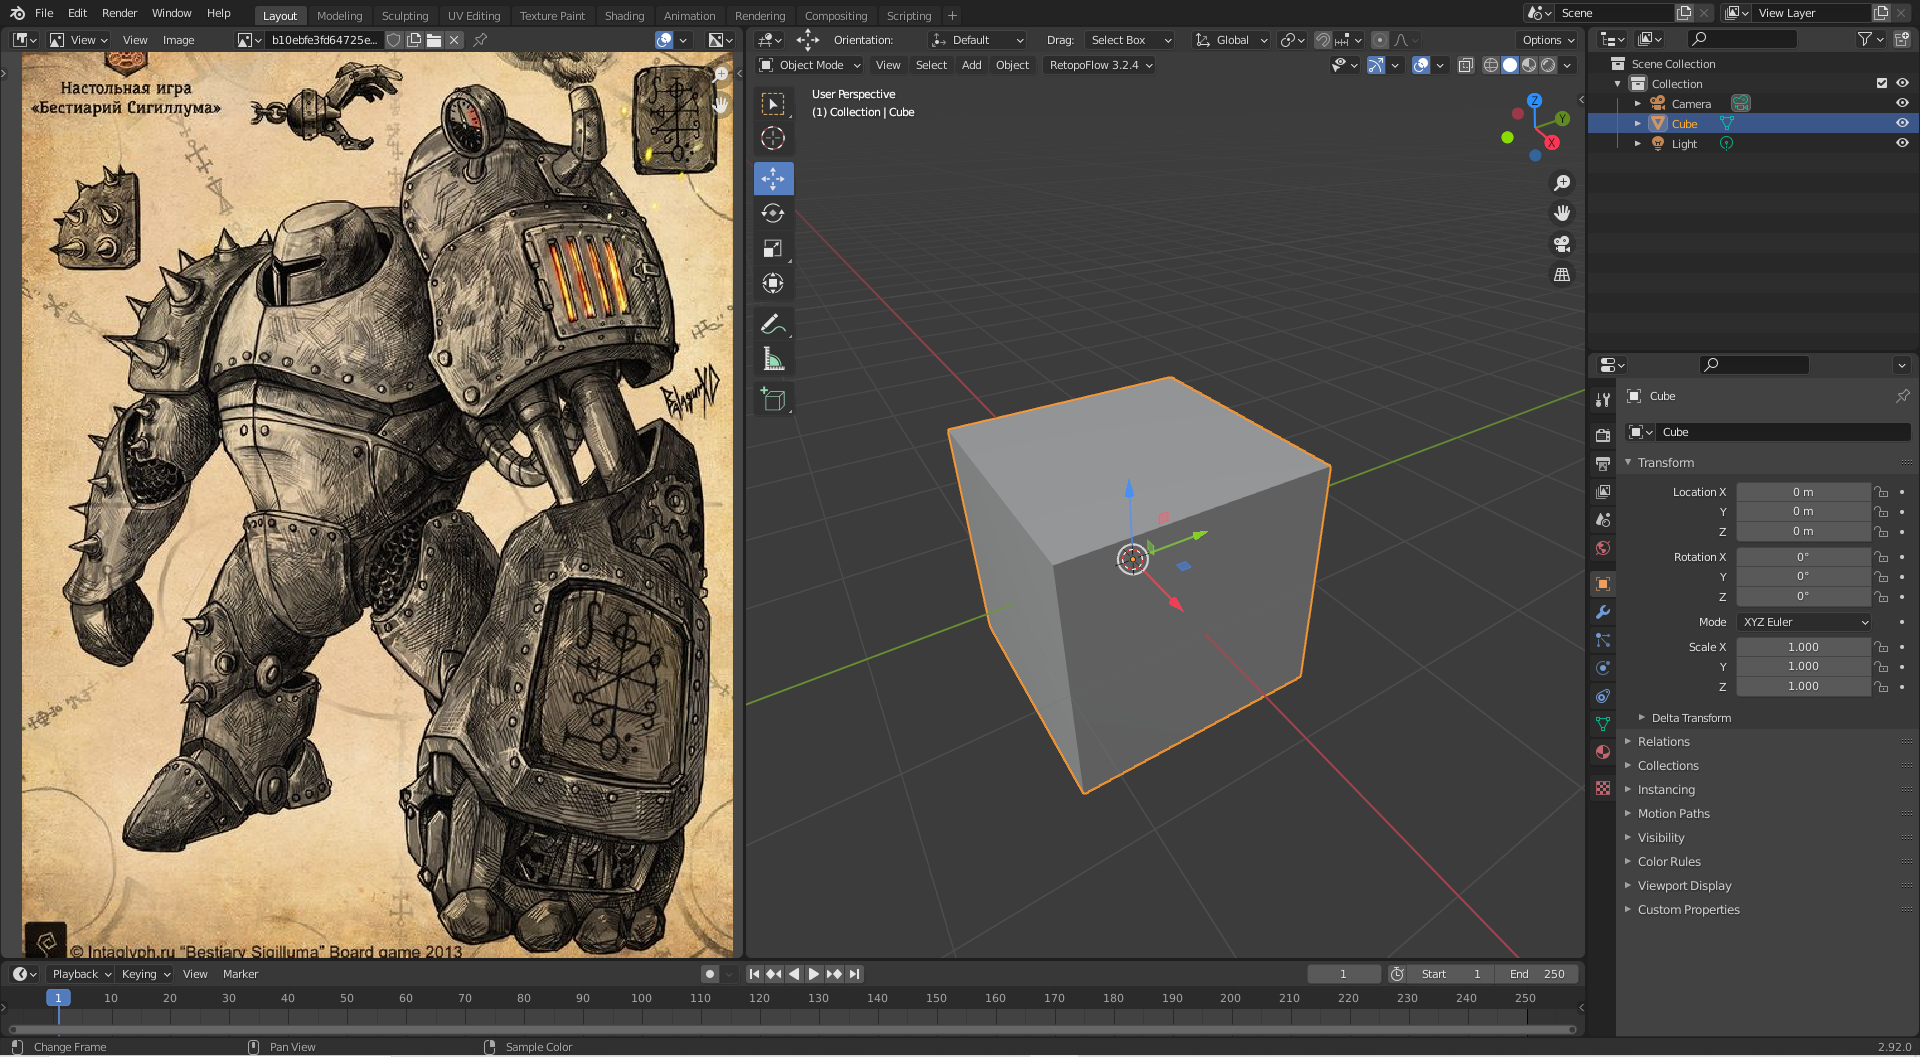Lock Location X transform
This screenshot has width=1920, height=1057.
click(1882, 492)
